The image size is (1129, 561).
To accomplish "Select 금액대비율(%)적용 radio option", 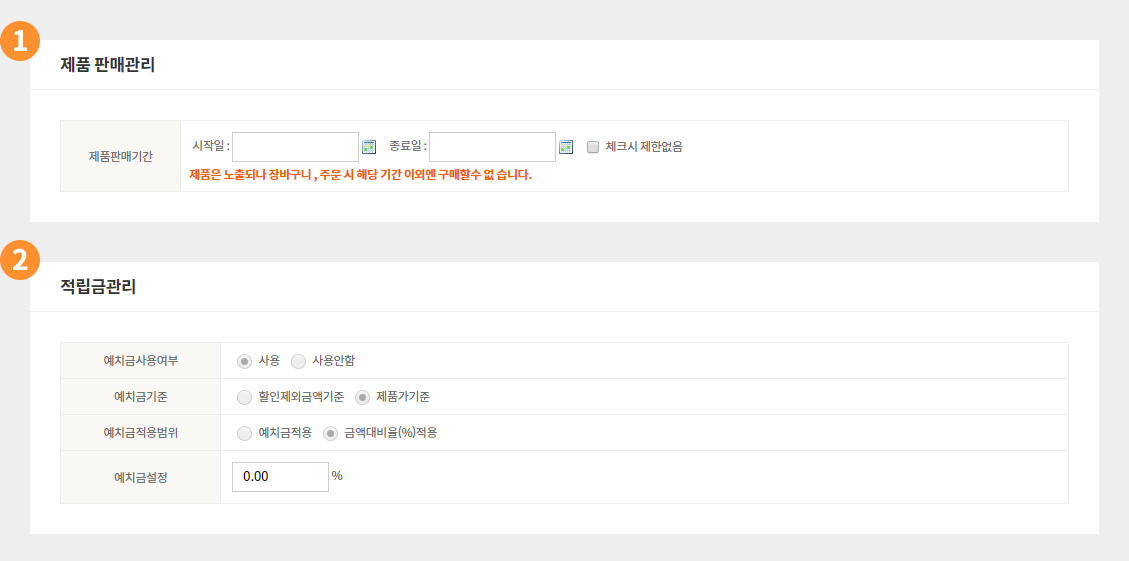I will point(330,433).
